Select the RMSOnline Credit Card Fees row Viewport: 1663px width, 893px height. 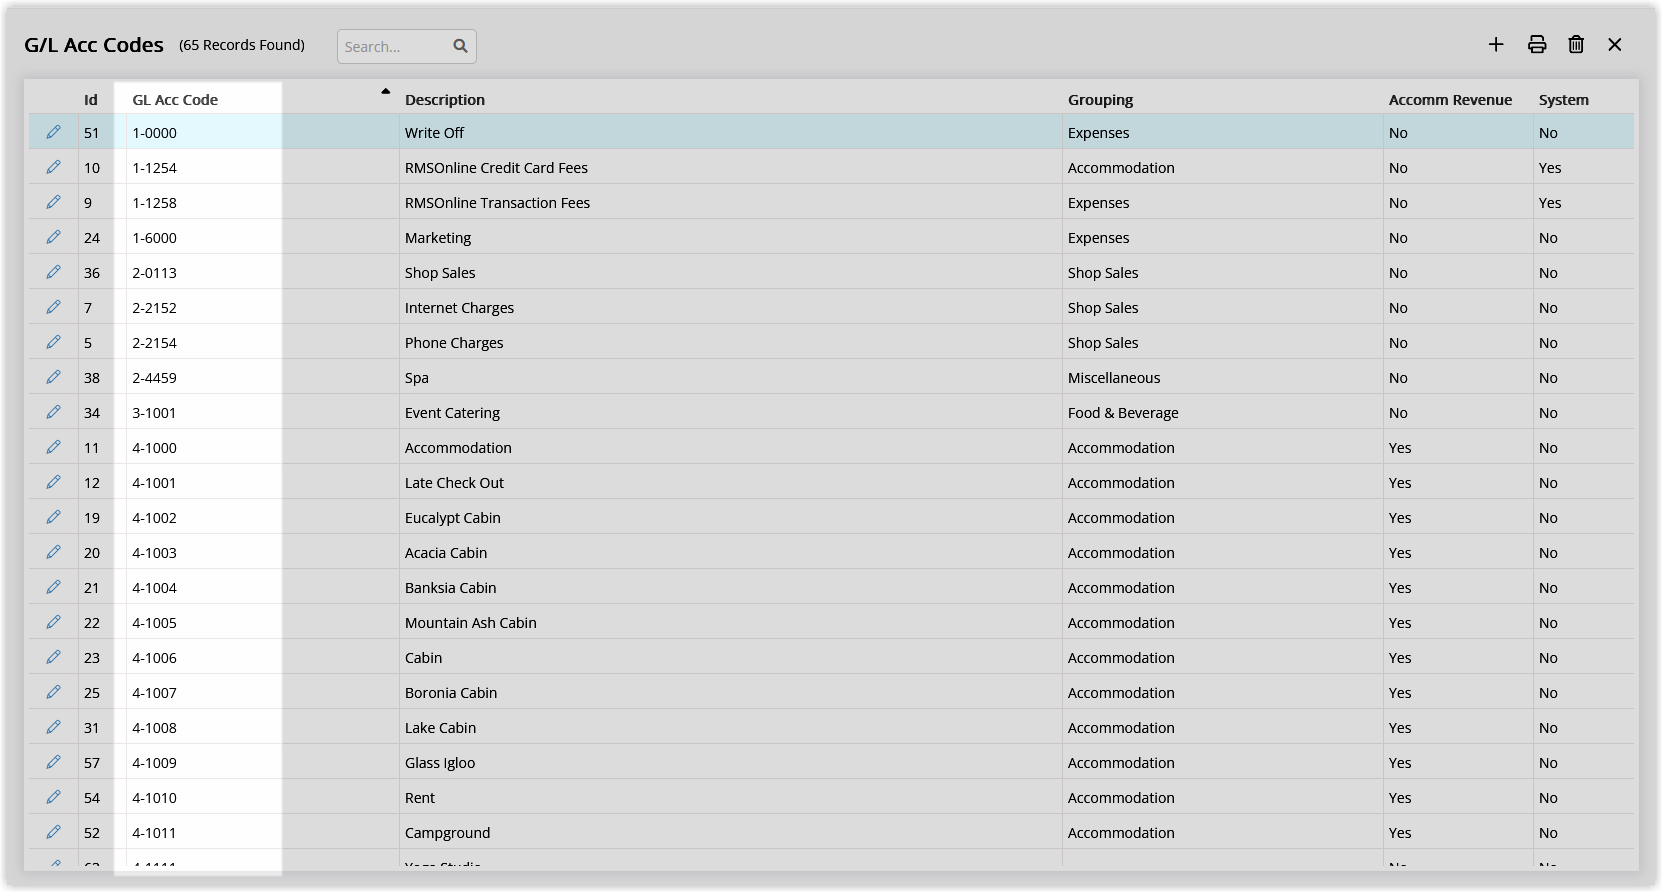[496, 168]
